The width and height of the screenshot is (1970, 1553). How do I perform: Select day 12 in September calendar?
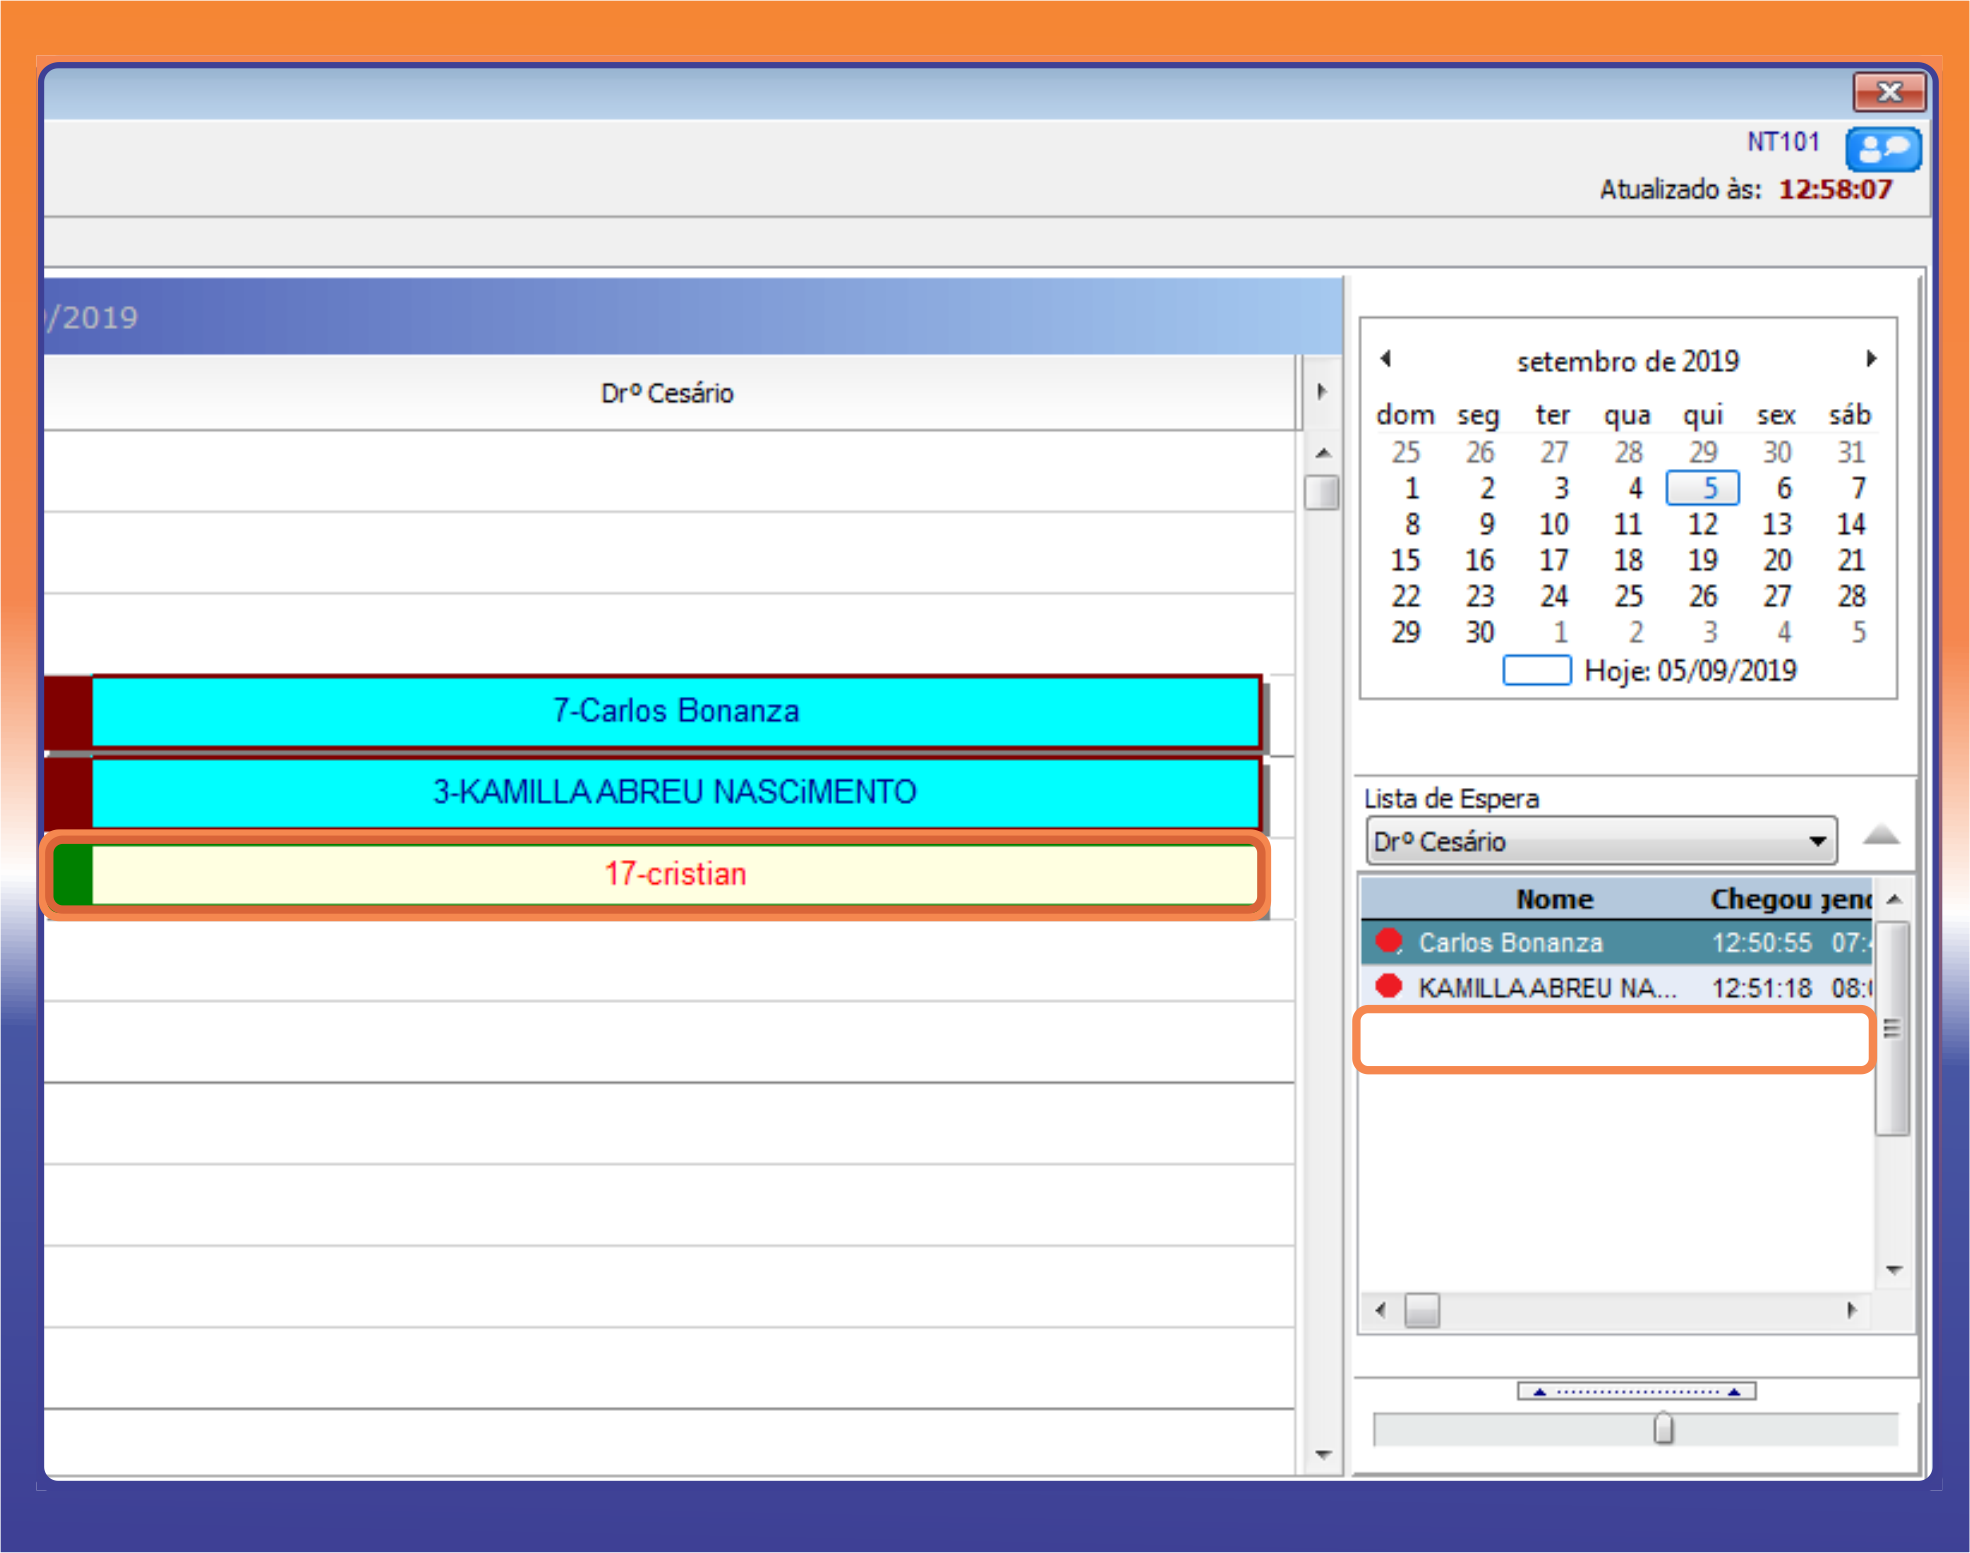click(x=1702, y=524)
